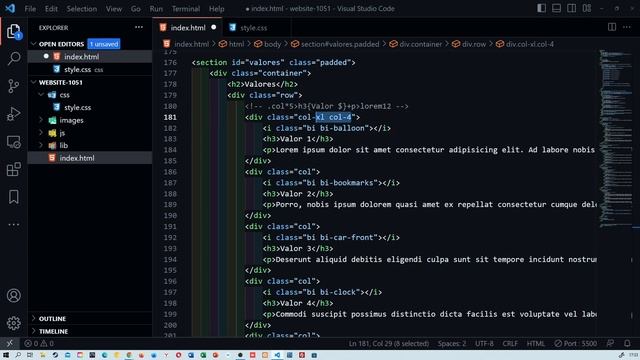This screenshot has height=360, width=640.
Task: Open the Remote Explorer view
Action: tap(13, 142)
